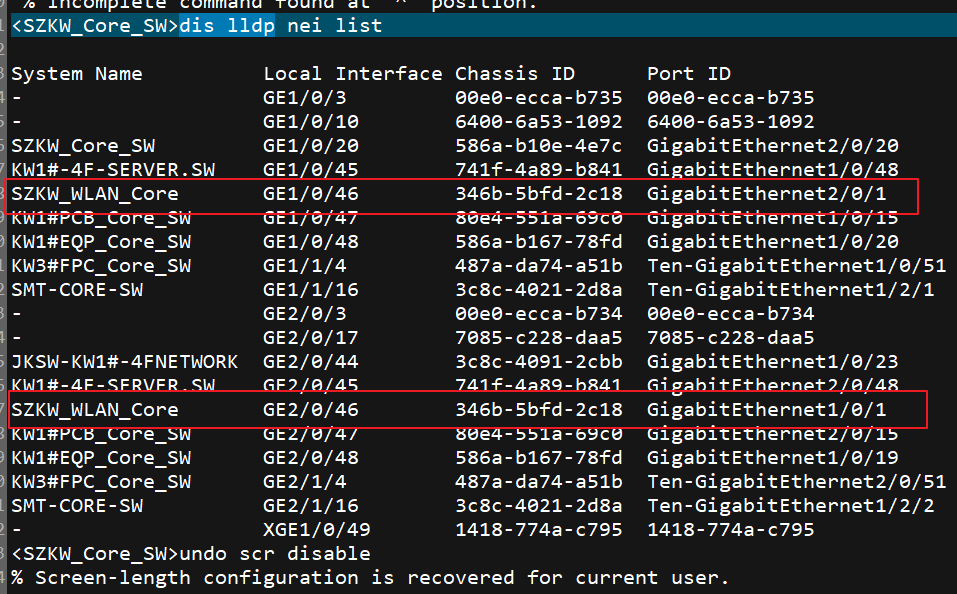Click the System Name column header
This screenshot has height=594, width=957.
pos(77,74)
